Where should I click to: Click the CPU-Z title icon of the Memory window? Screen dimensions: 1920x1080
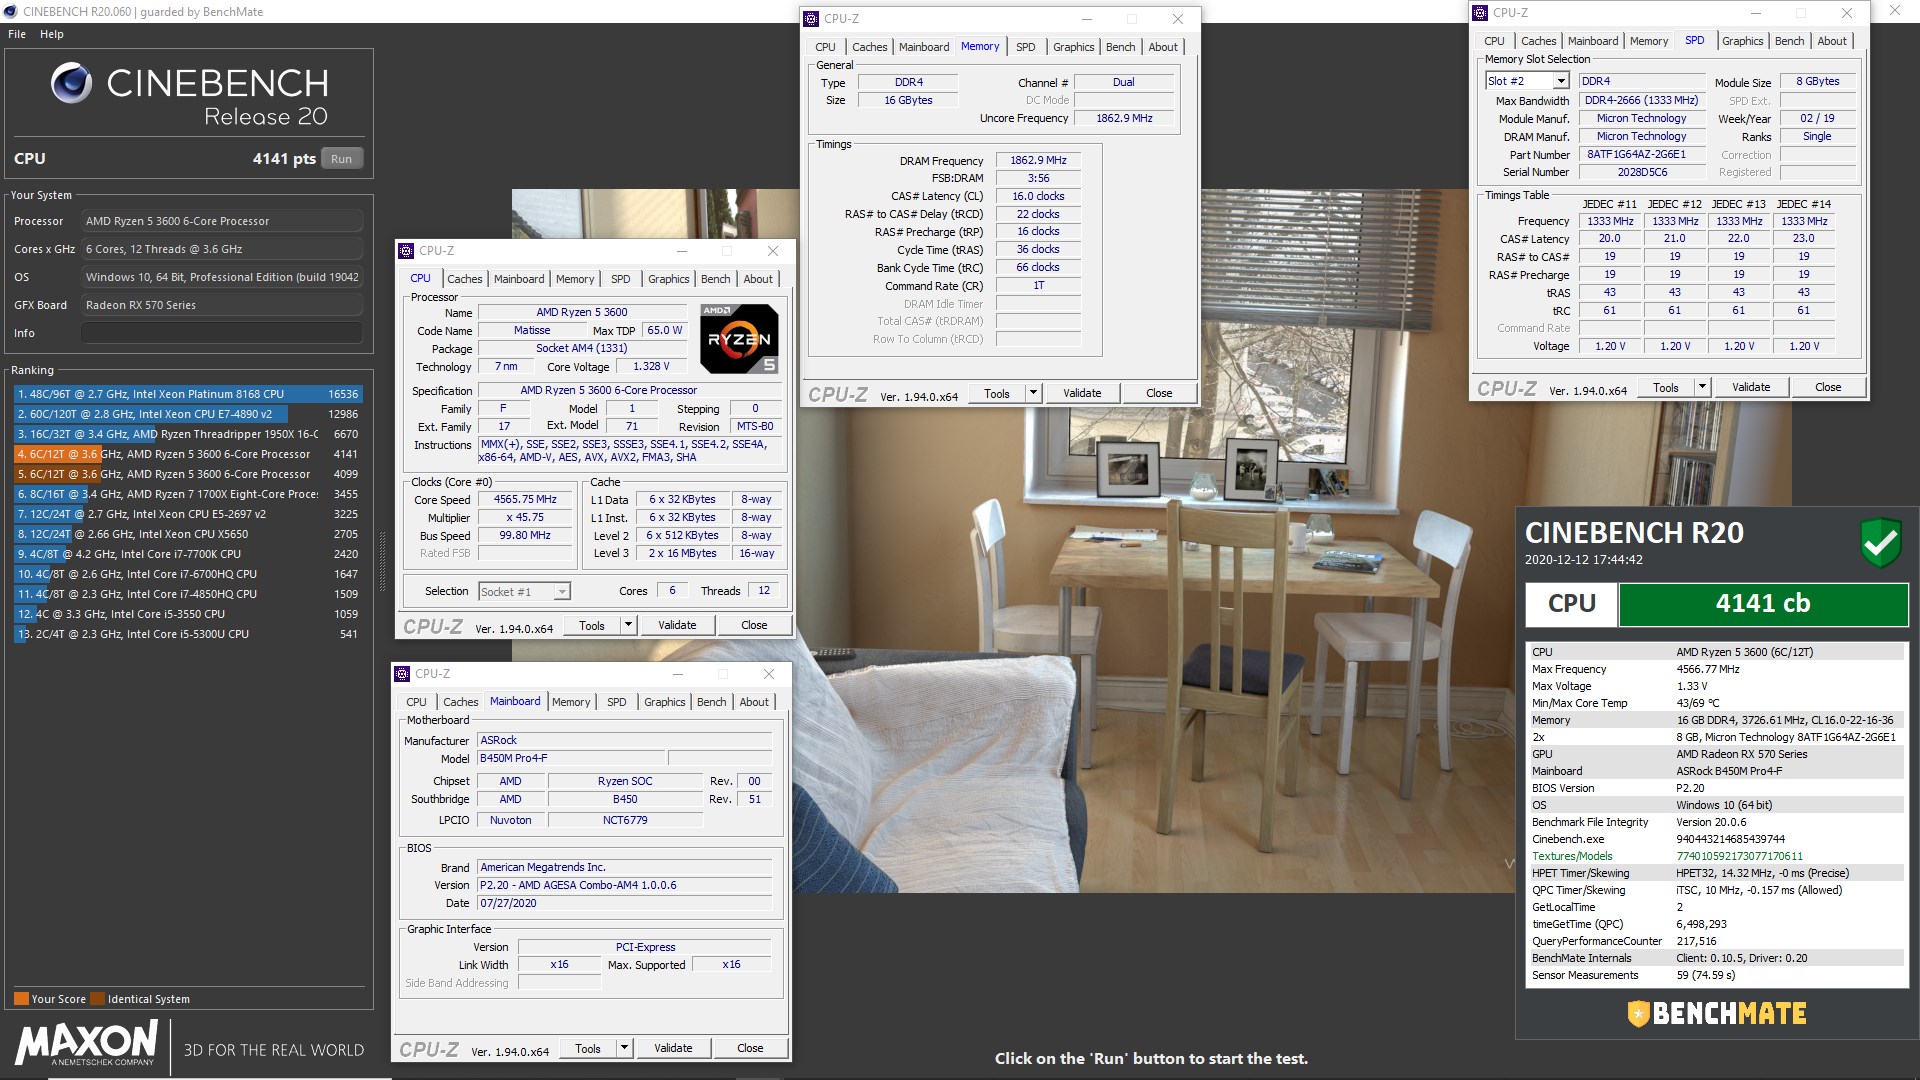point(811,19)
